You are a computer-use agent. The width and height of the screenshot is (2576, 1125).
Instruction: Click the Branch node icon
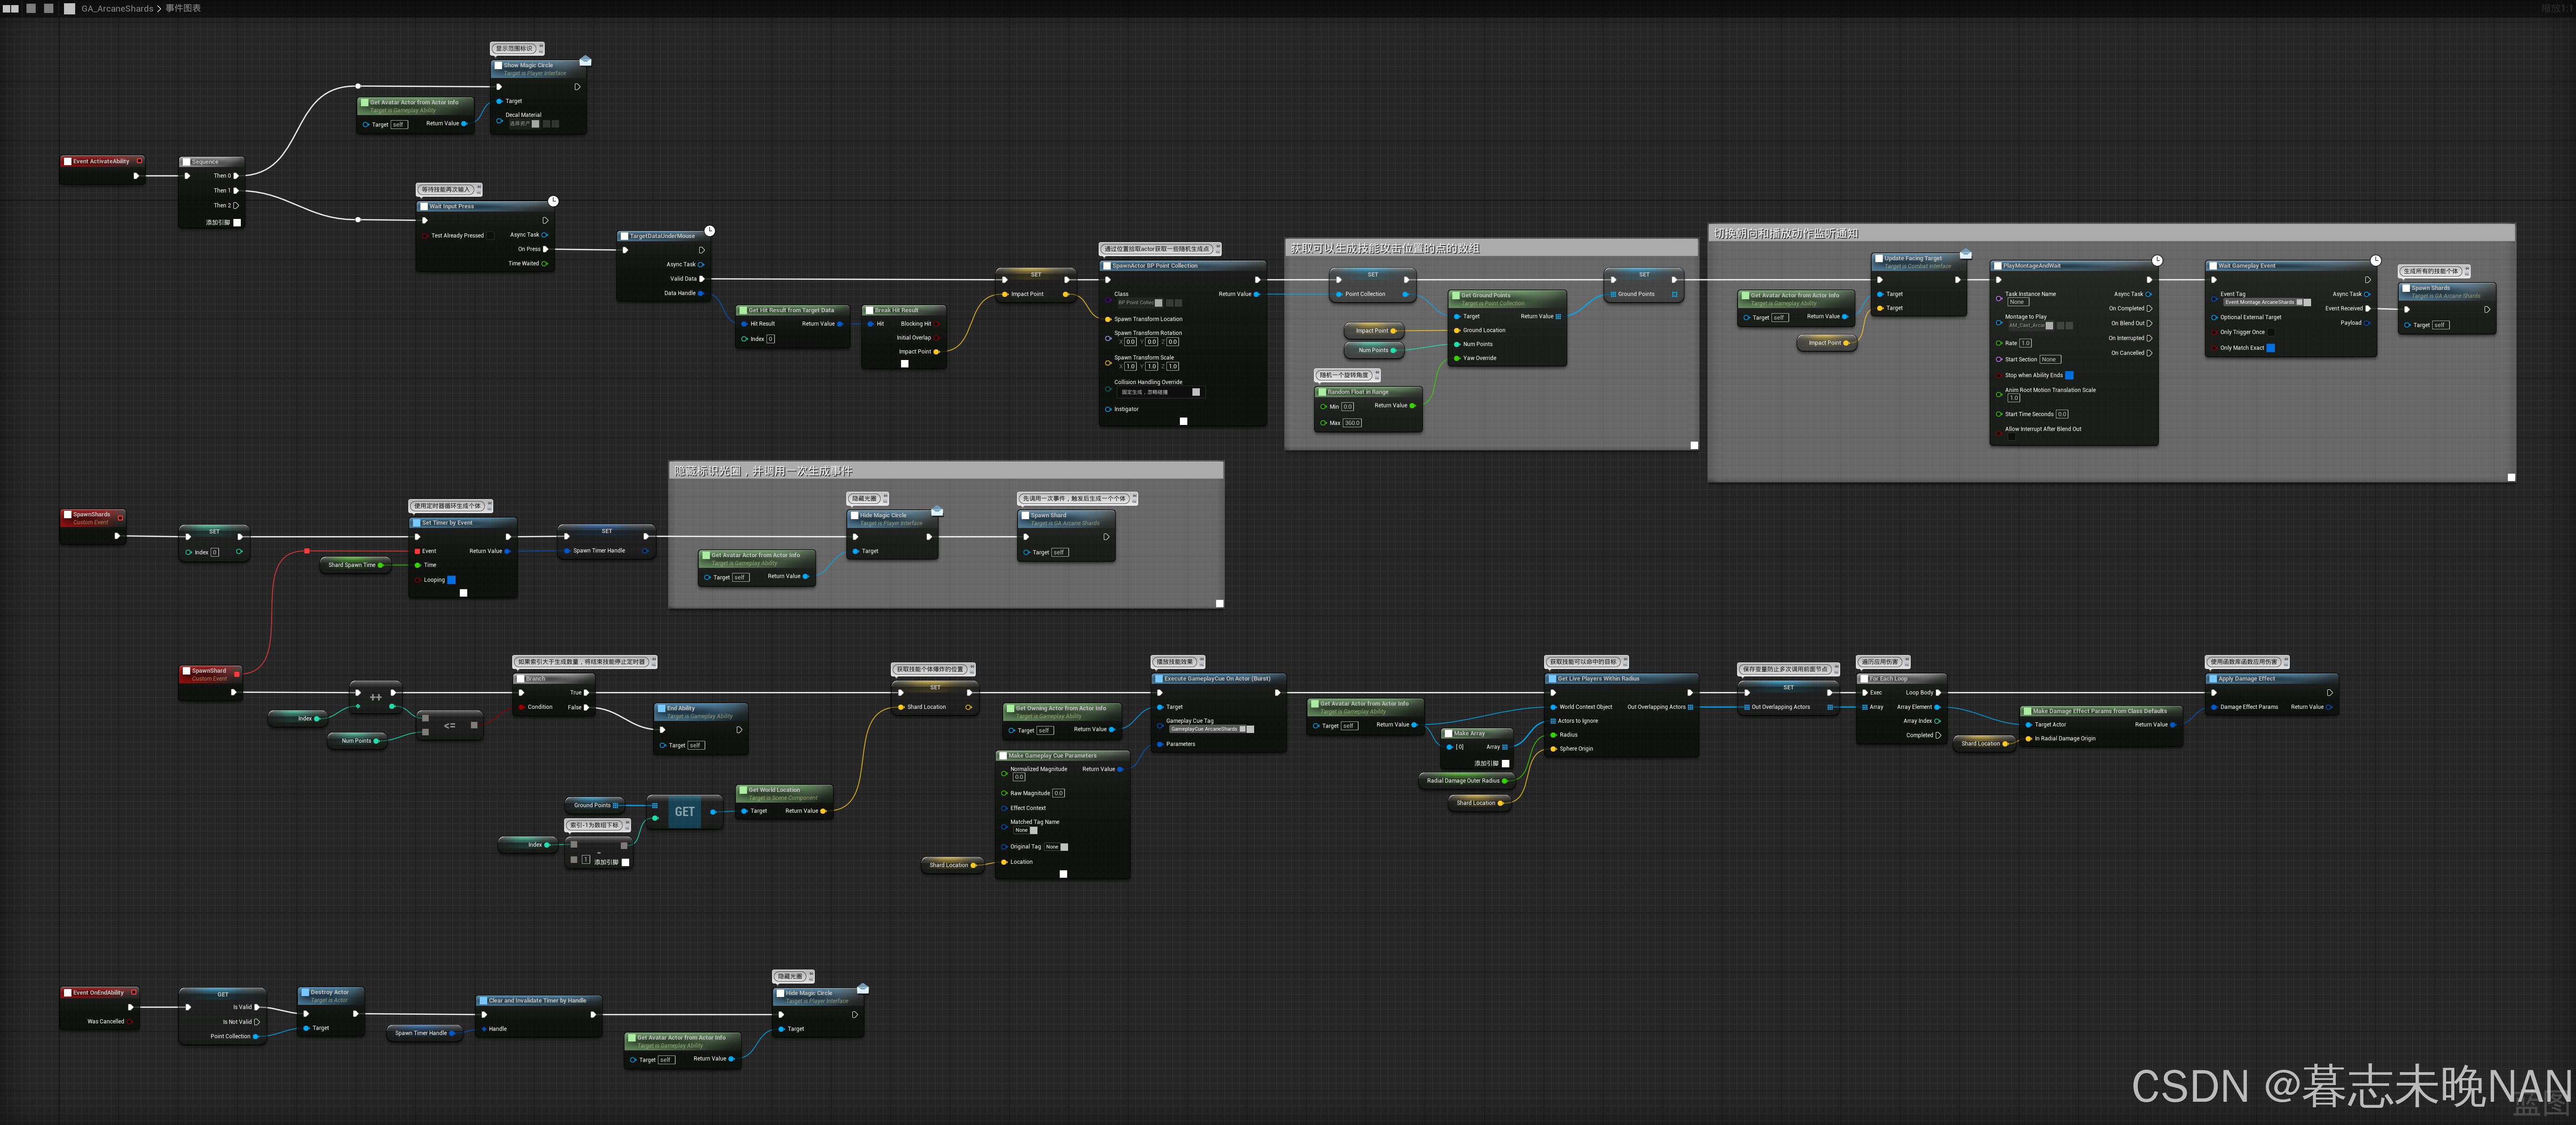(521, 679)
